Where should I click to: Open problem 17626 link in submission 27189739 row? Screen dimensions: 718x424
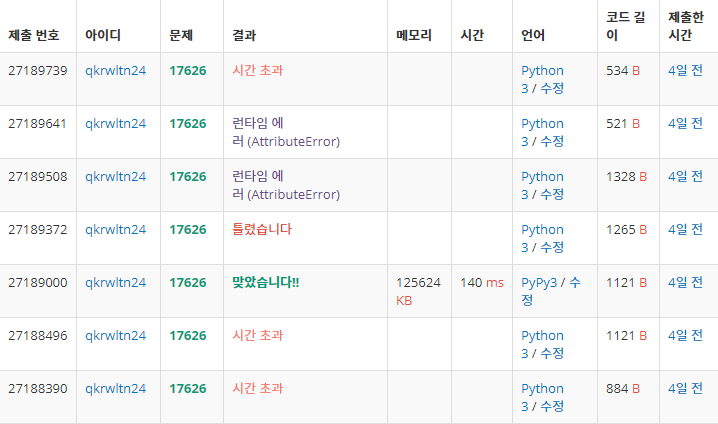[x=188, y=71]
